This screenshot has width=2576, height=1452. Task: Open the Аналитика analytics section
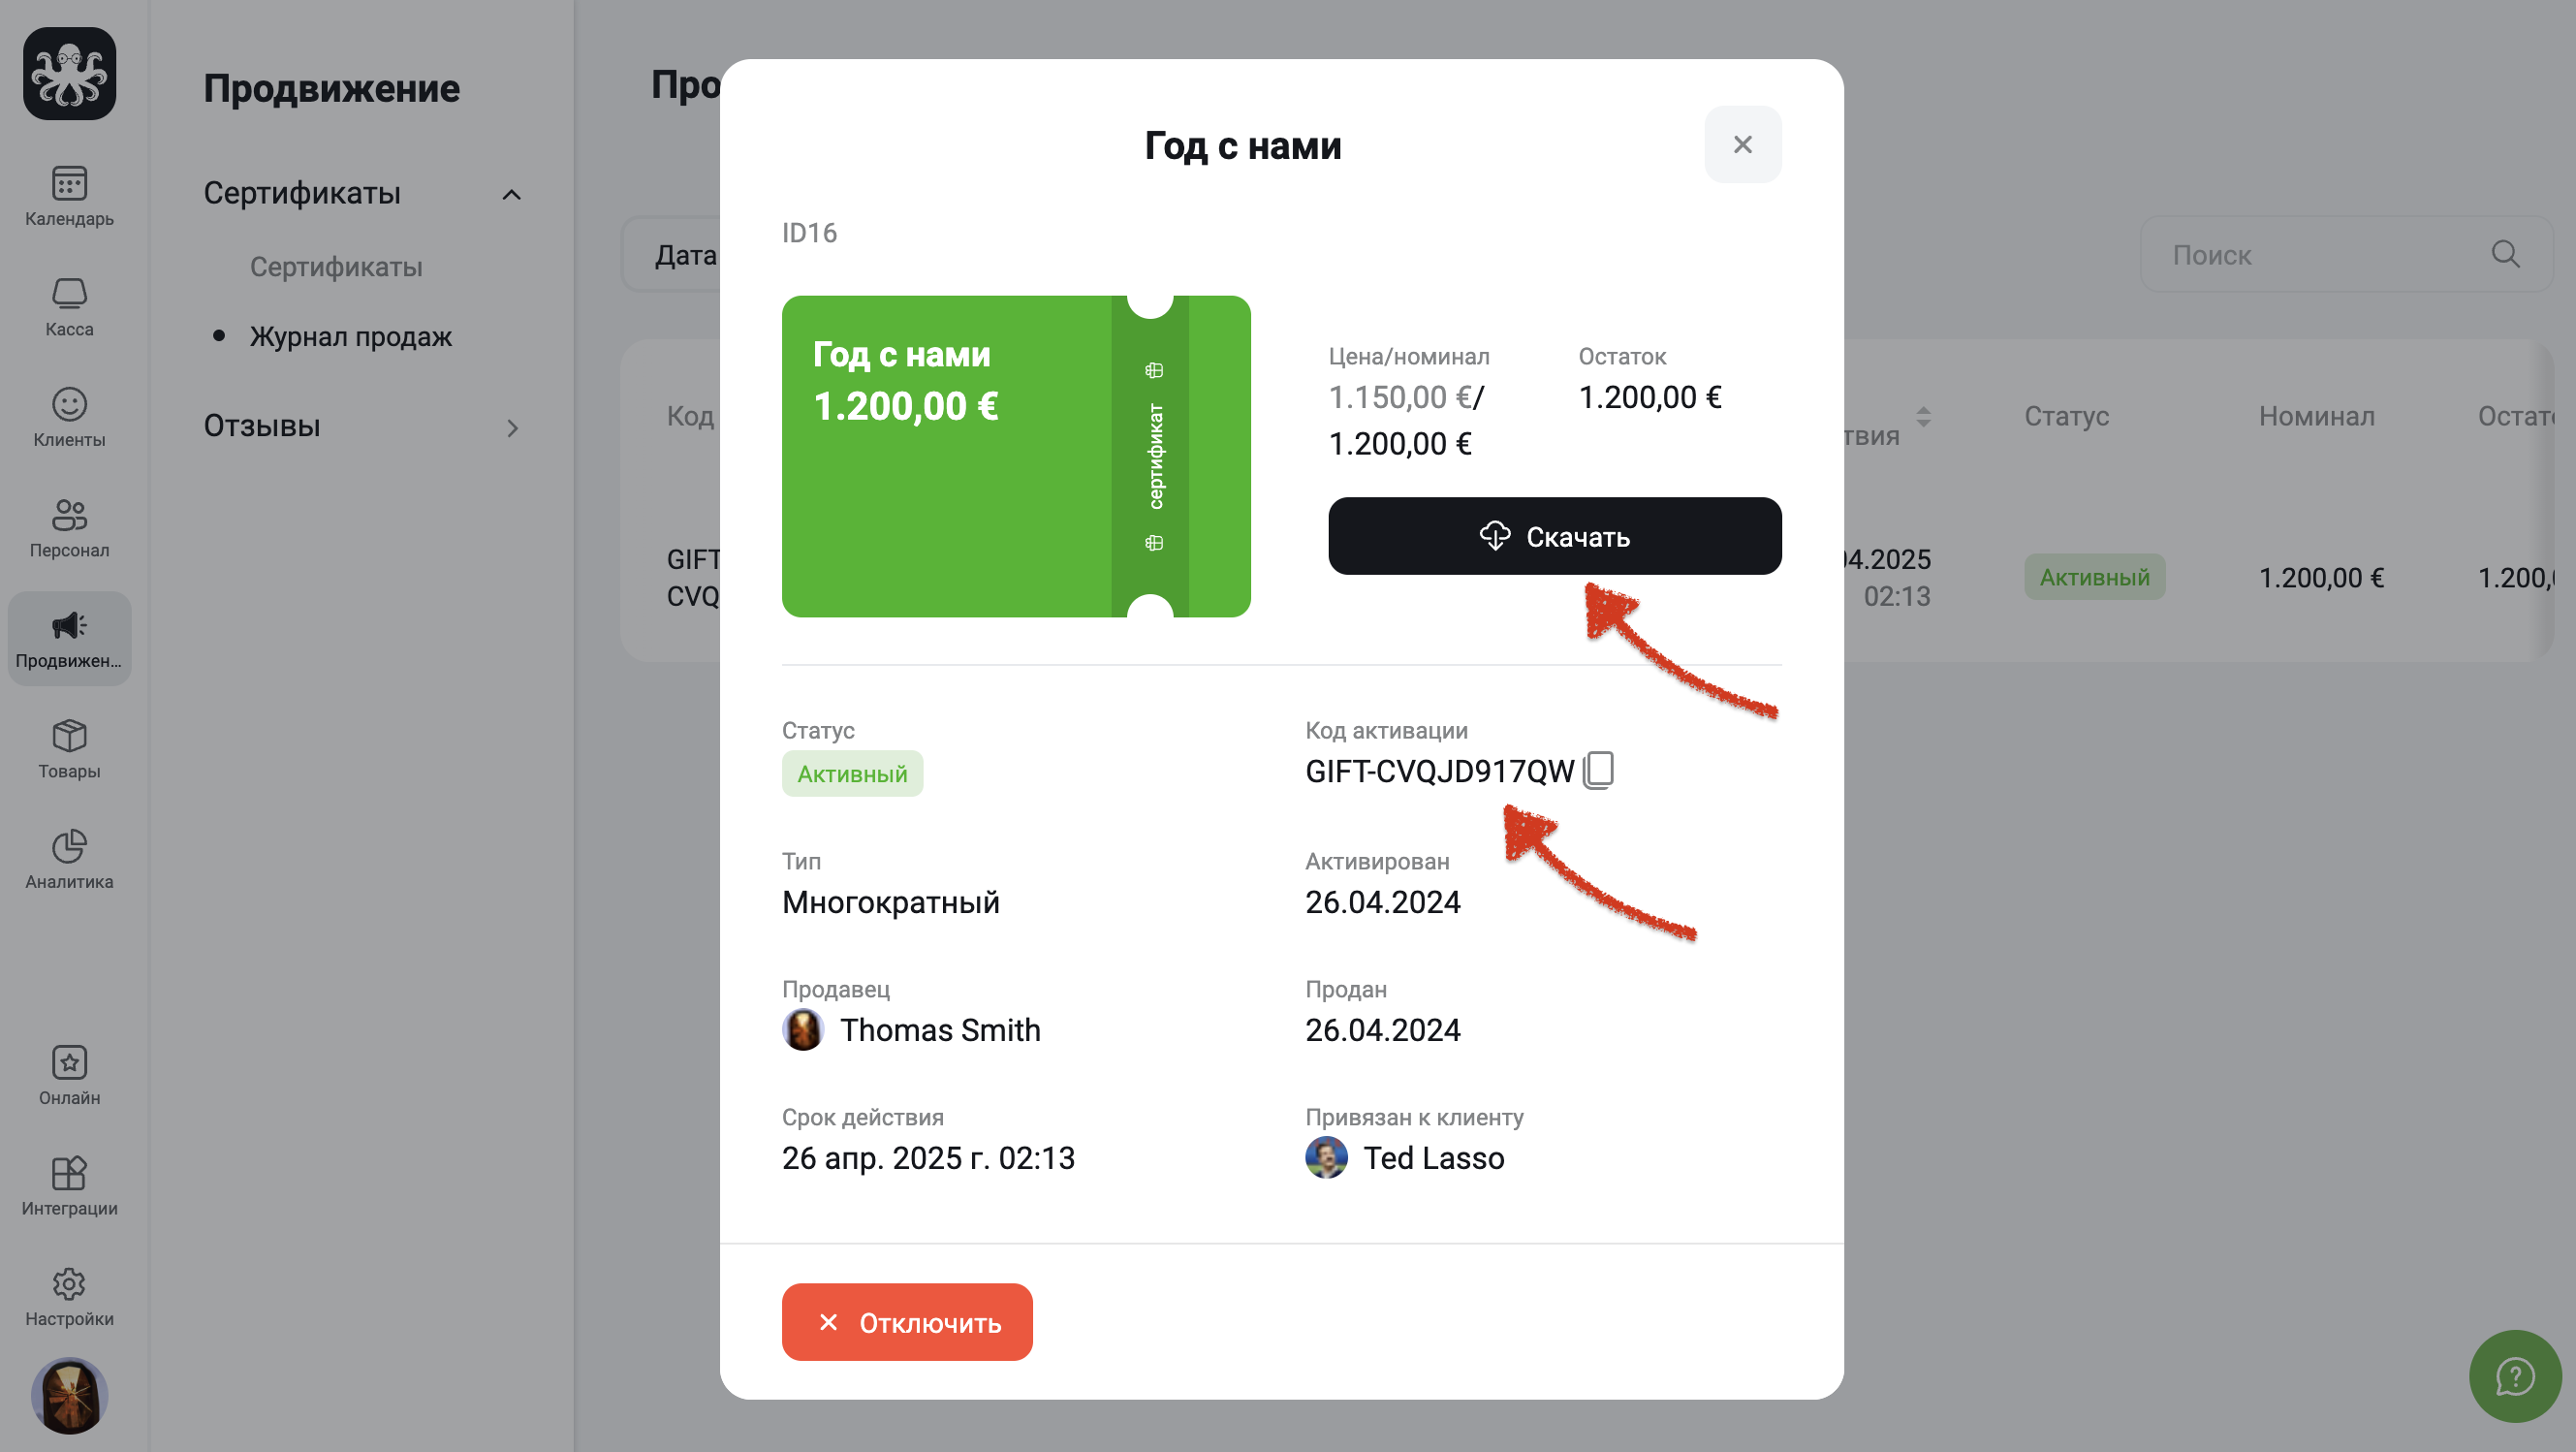pyautogui.click(x=69, y=859)
